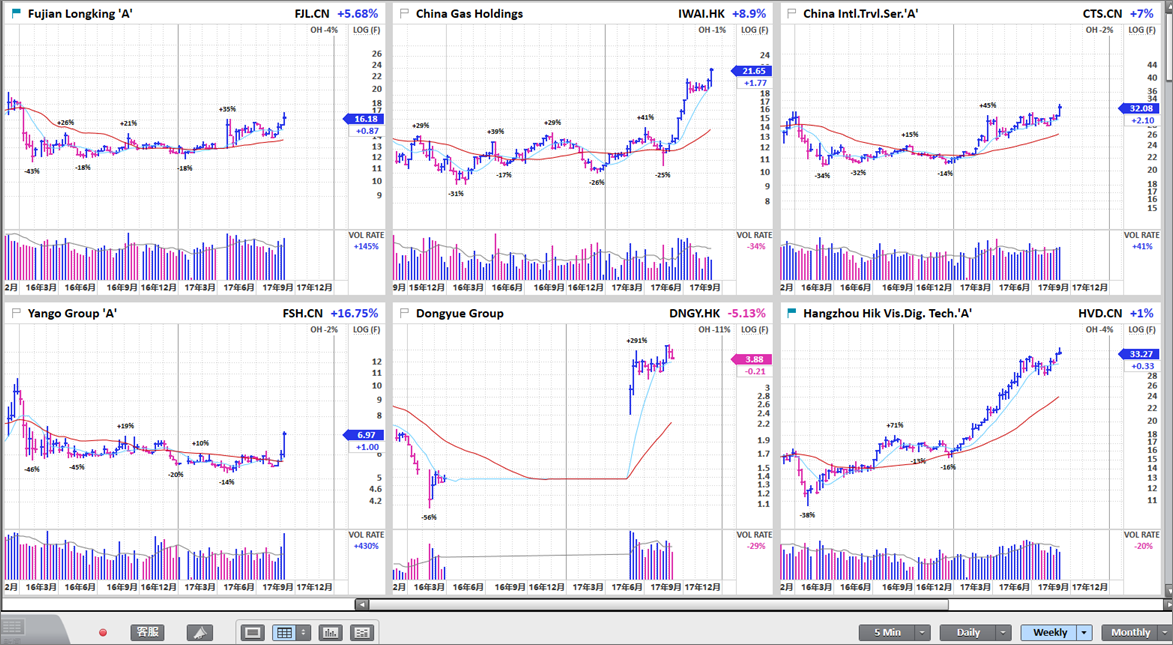The width and height of the screenshot is (1173, 645).
Task: Click the HVD.CN ticker symbol
Action: coord(1100,313)
